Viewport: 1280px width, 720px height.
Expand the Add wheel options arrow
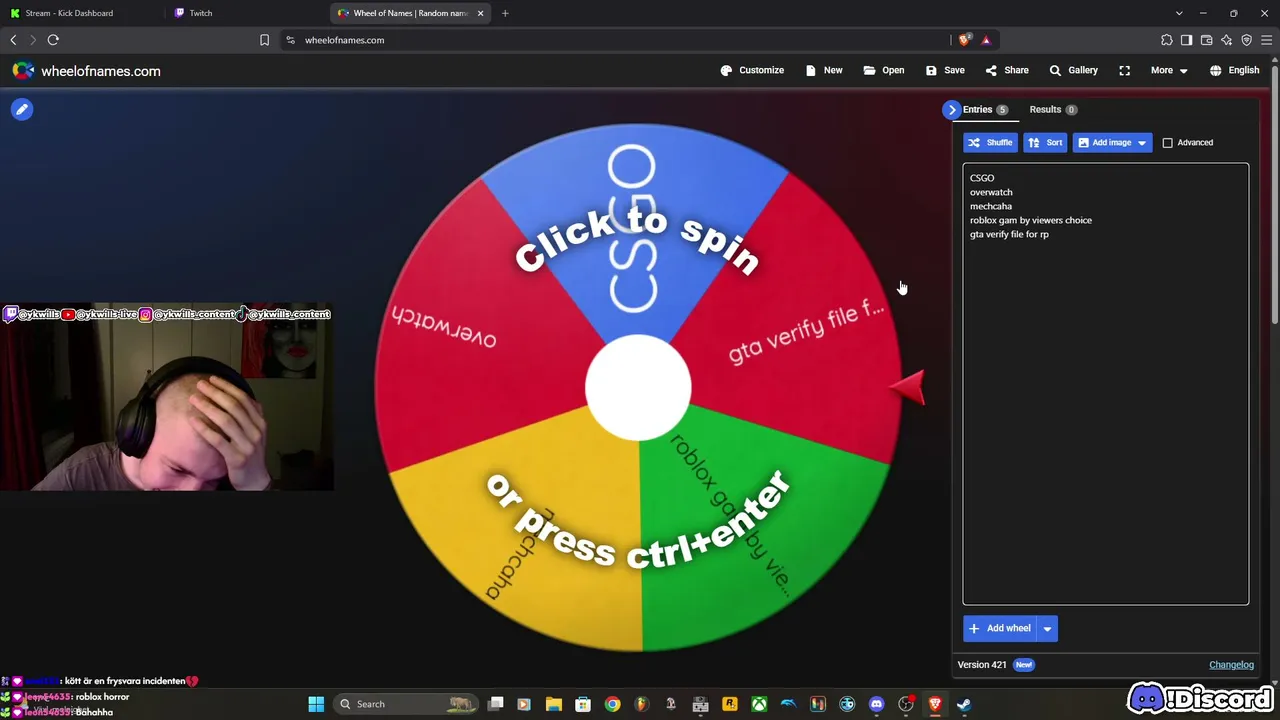point(1047,629)
